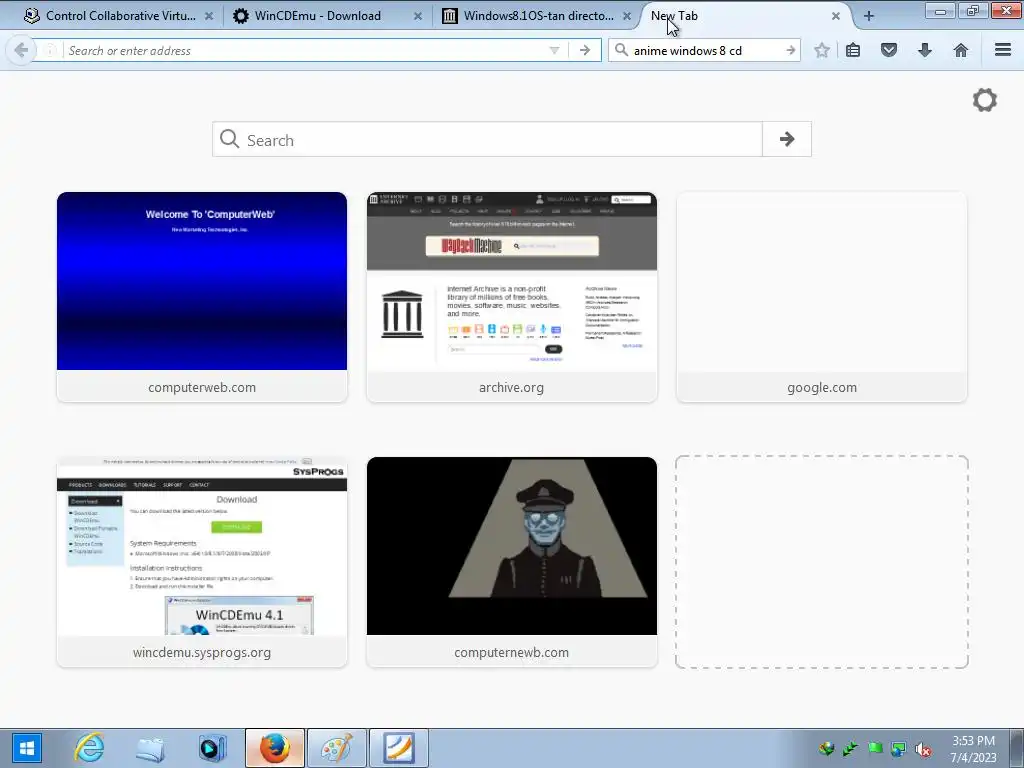Open new tab page settings gear

pos(984,100)
